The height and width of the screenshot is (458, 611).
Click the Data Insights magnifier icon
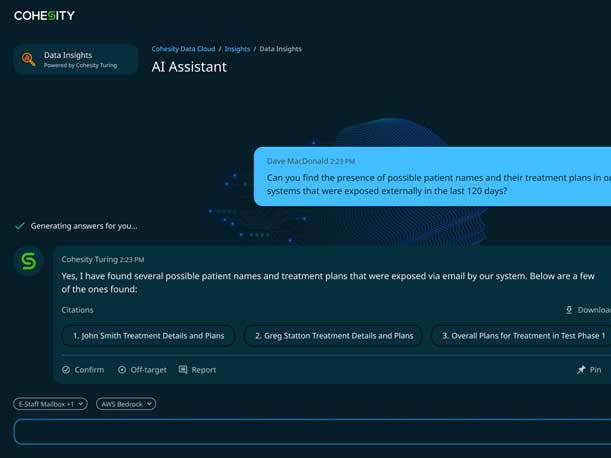coord(28,59)
